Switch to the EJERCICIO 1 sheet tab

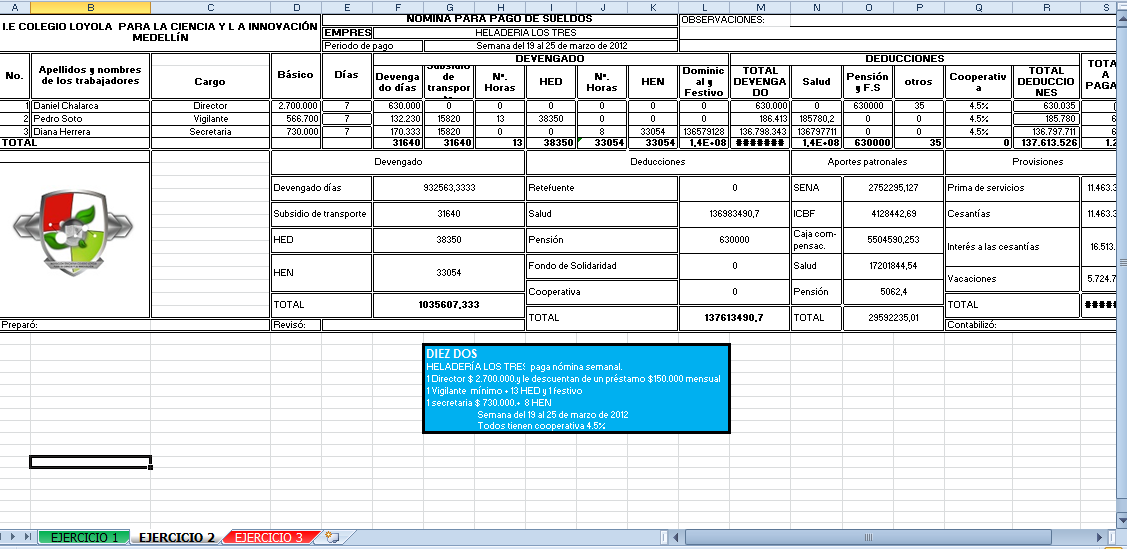pos(85,538)
